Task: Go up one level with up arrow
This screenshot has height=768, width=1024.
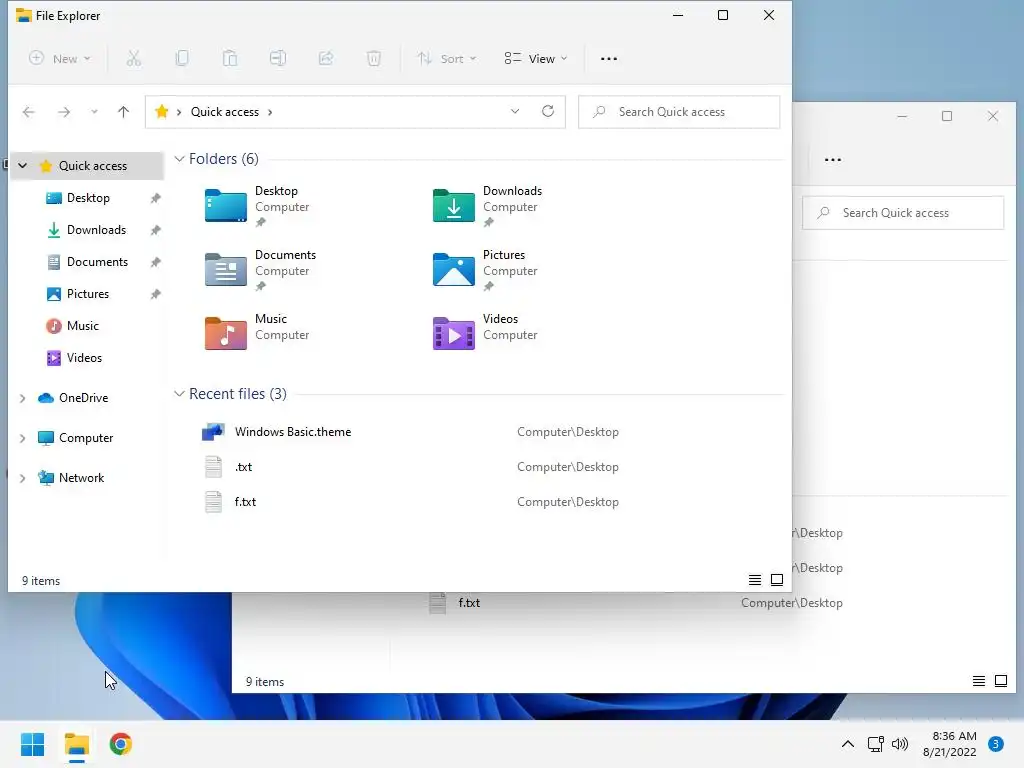Action: point(123,112)
